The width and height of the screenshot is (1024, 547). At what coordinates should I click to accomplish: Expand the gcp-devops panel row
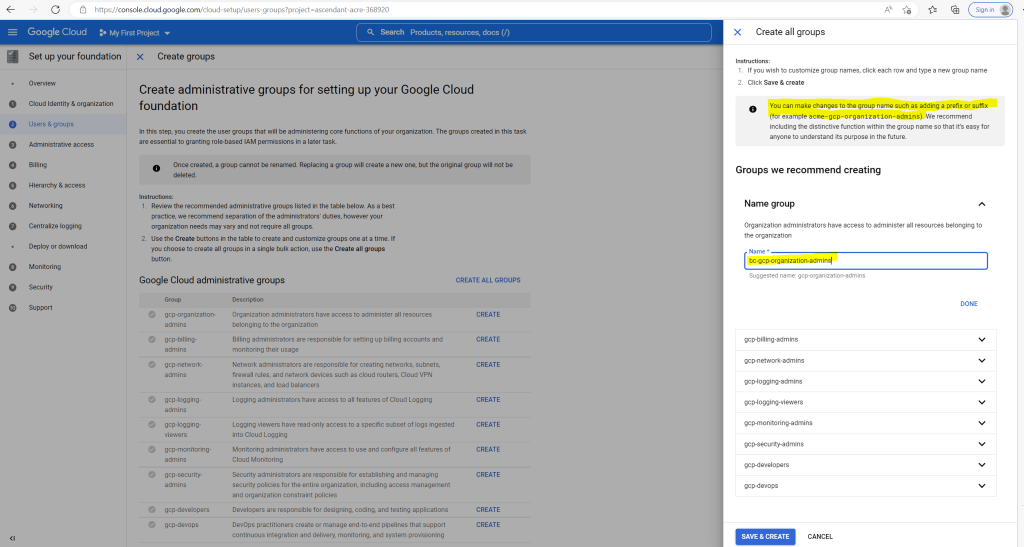(x=865, y=486)
